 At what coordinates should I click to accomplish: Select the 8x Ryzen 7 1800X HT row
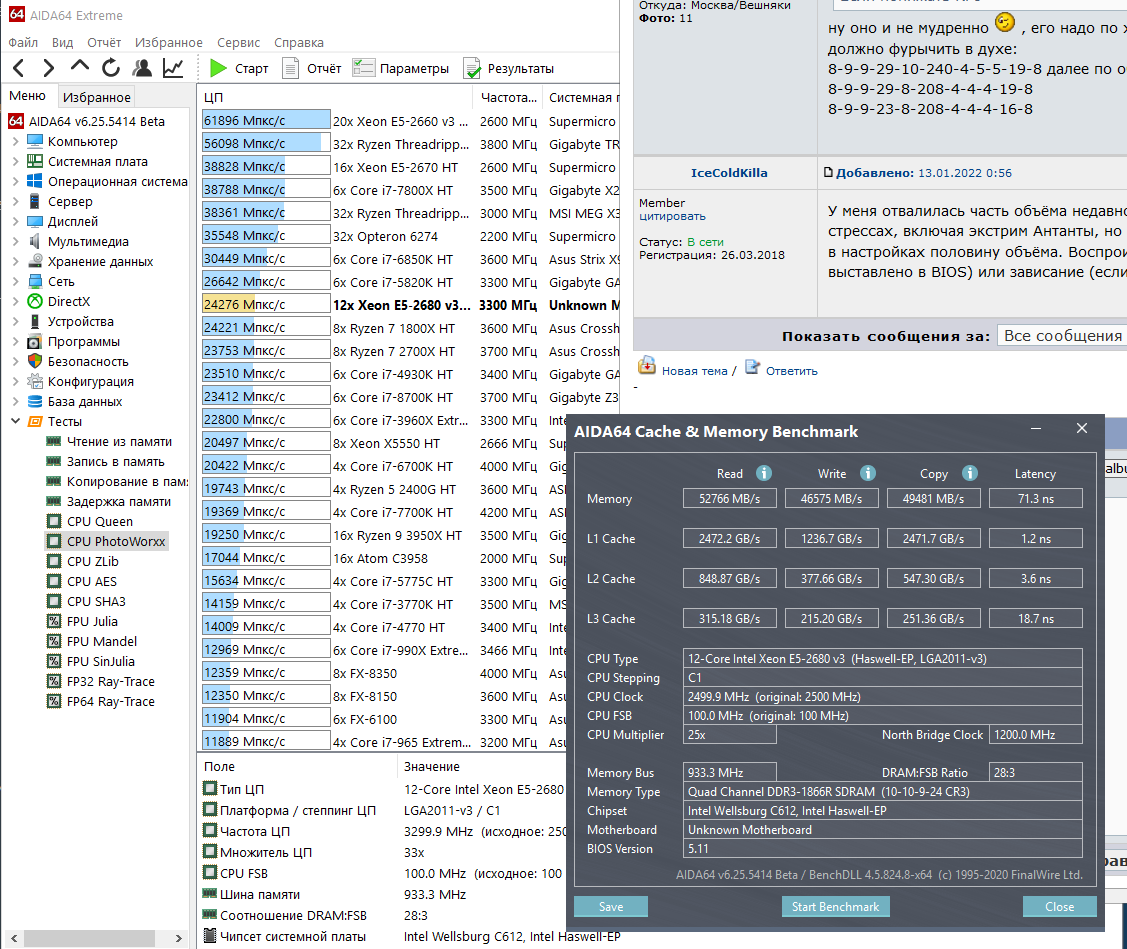click(x=410, y=328)
